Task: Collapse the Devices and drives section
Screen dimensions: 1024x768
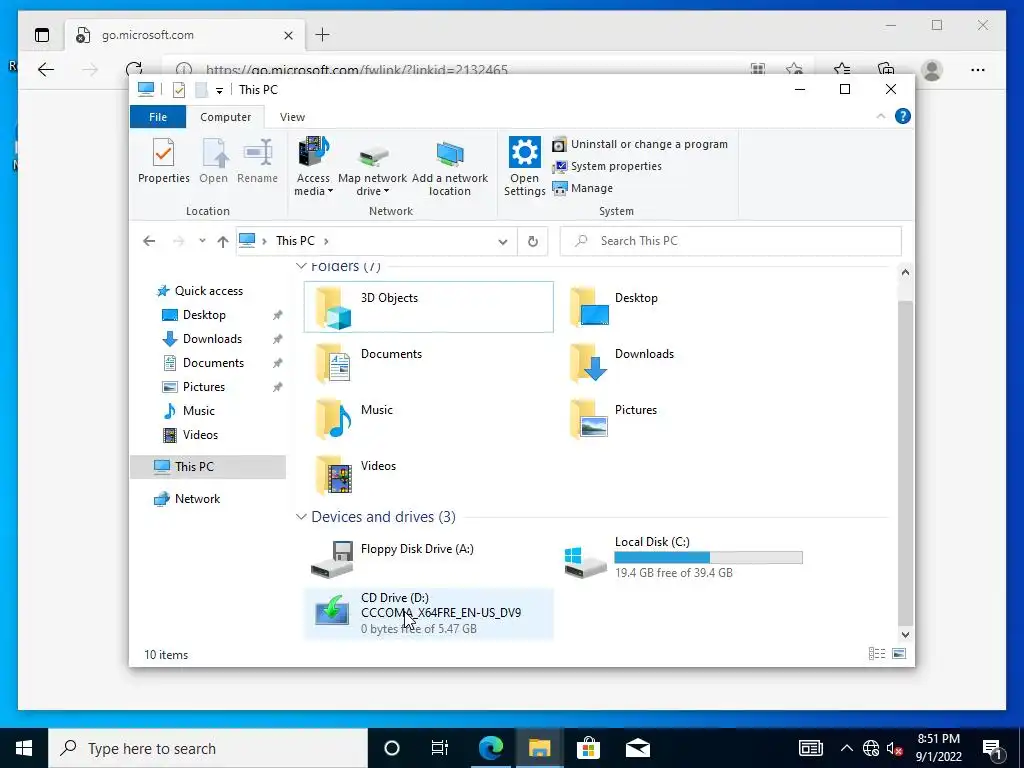Action: [300, 517]
